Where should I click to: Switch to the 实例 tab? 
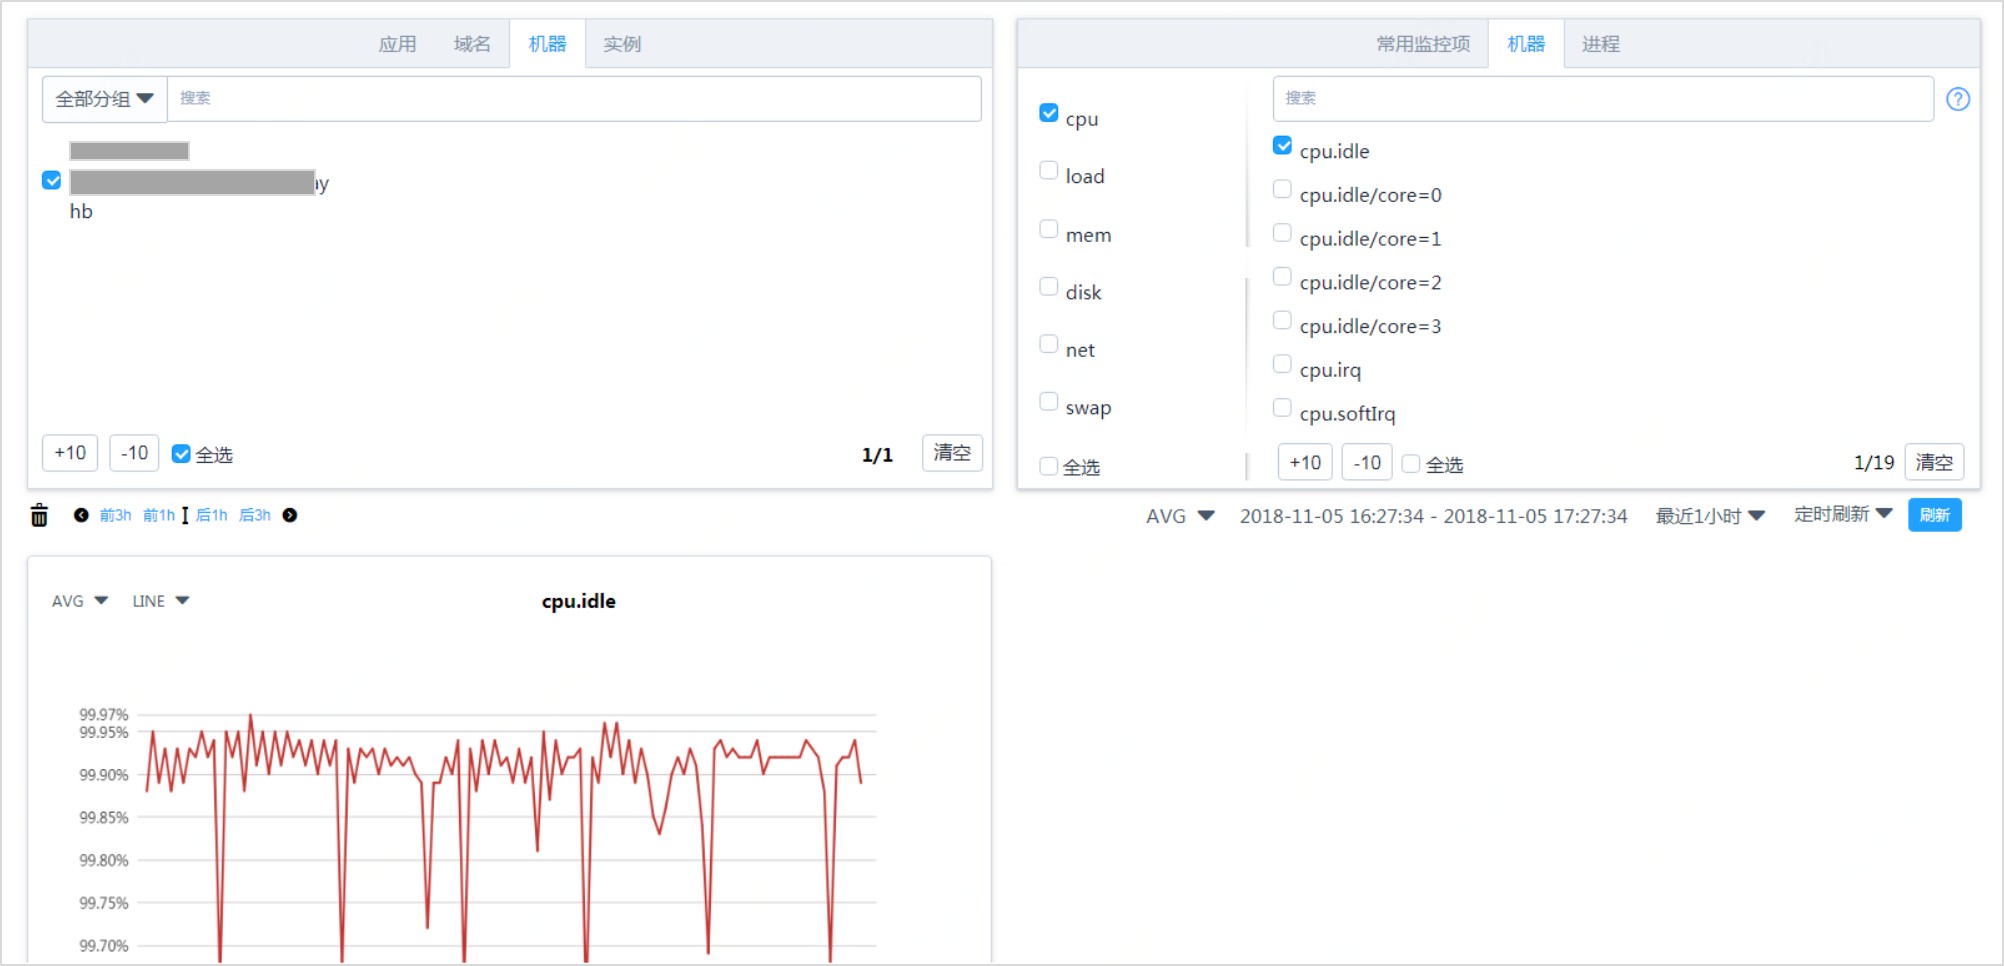[x=620, y=43]
